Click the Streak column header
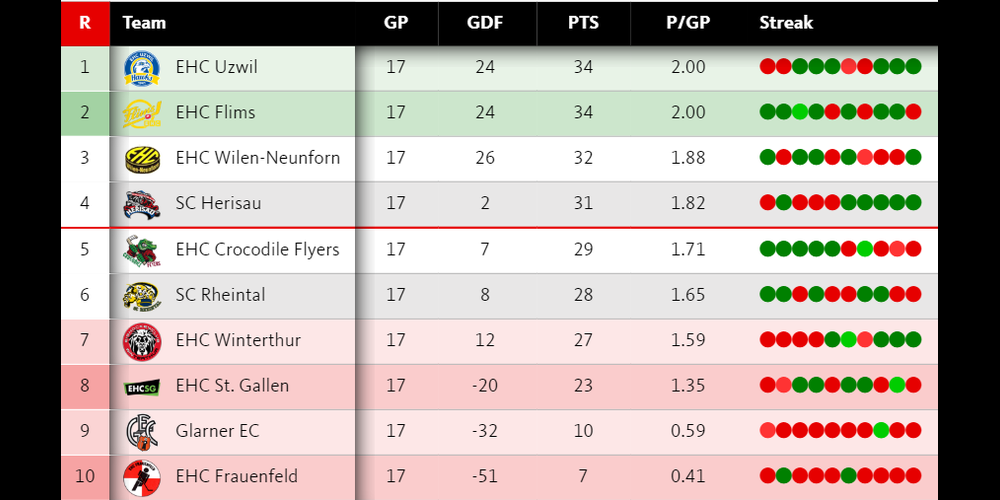 pos(786,23)
